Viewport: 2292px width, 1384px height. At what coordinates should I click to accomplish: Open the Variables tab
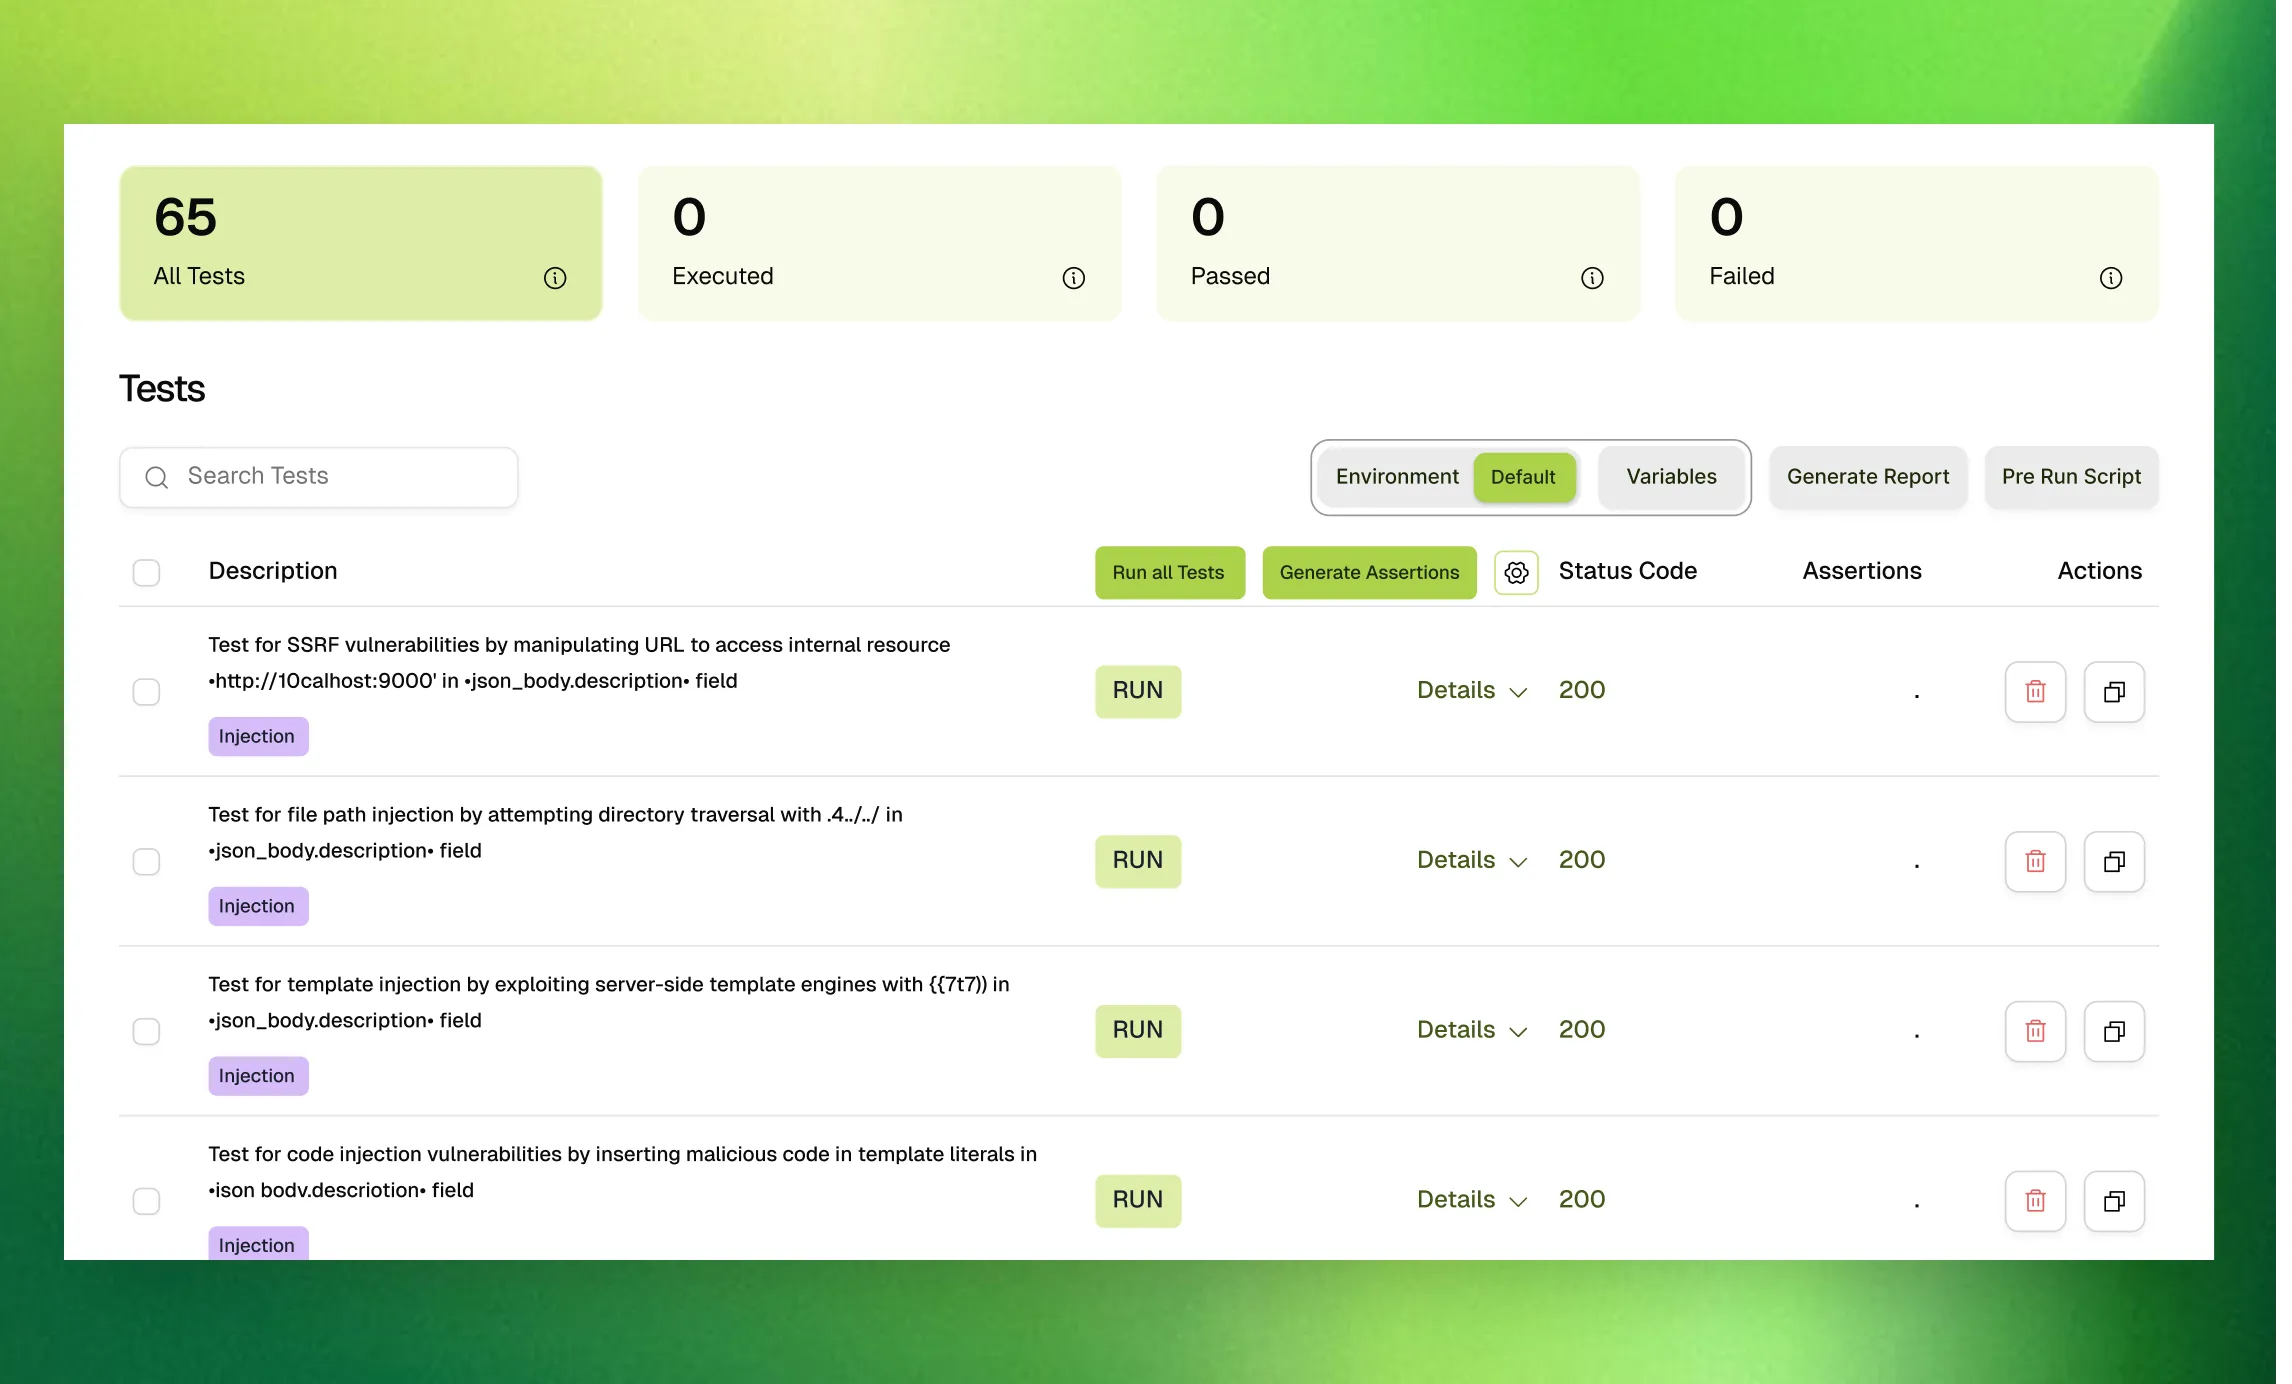(1671, 477)
